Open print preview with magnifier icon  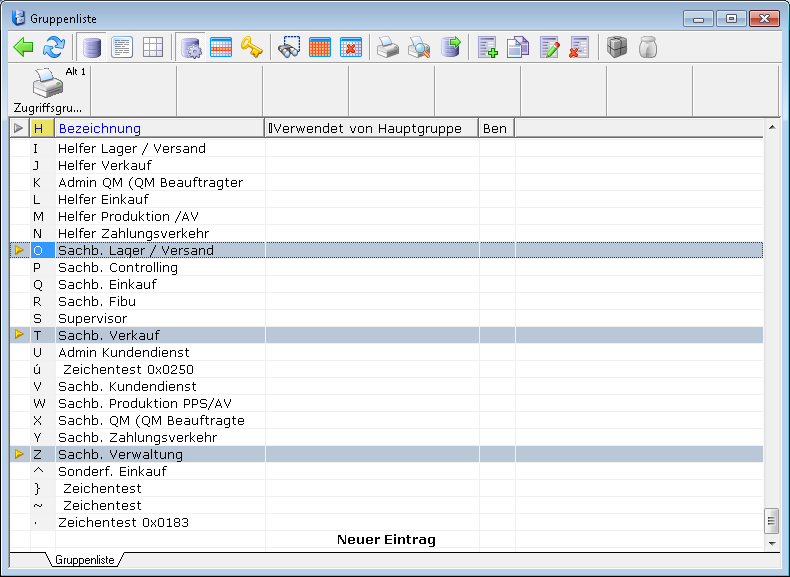tap(419, 47)
